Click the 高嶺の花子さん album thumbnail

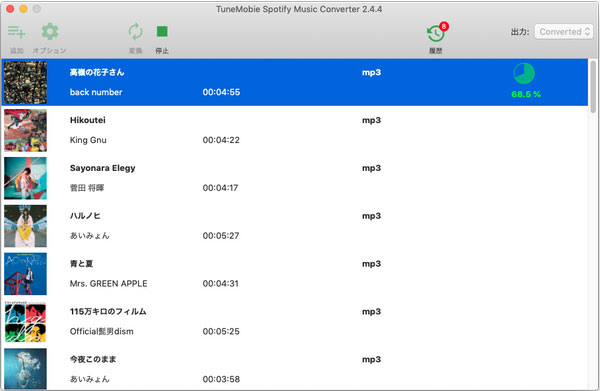click(x=25, y=82)
